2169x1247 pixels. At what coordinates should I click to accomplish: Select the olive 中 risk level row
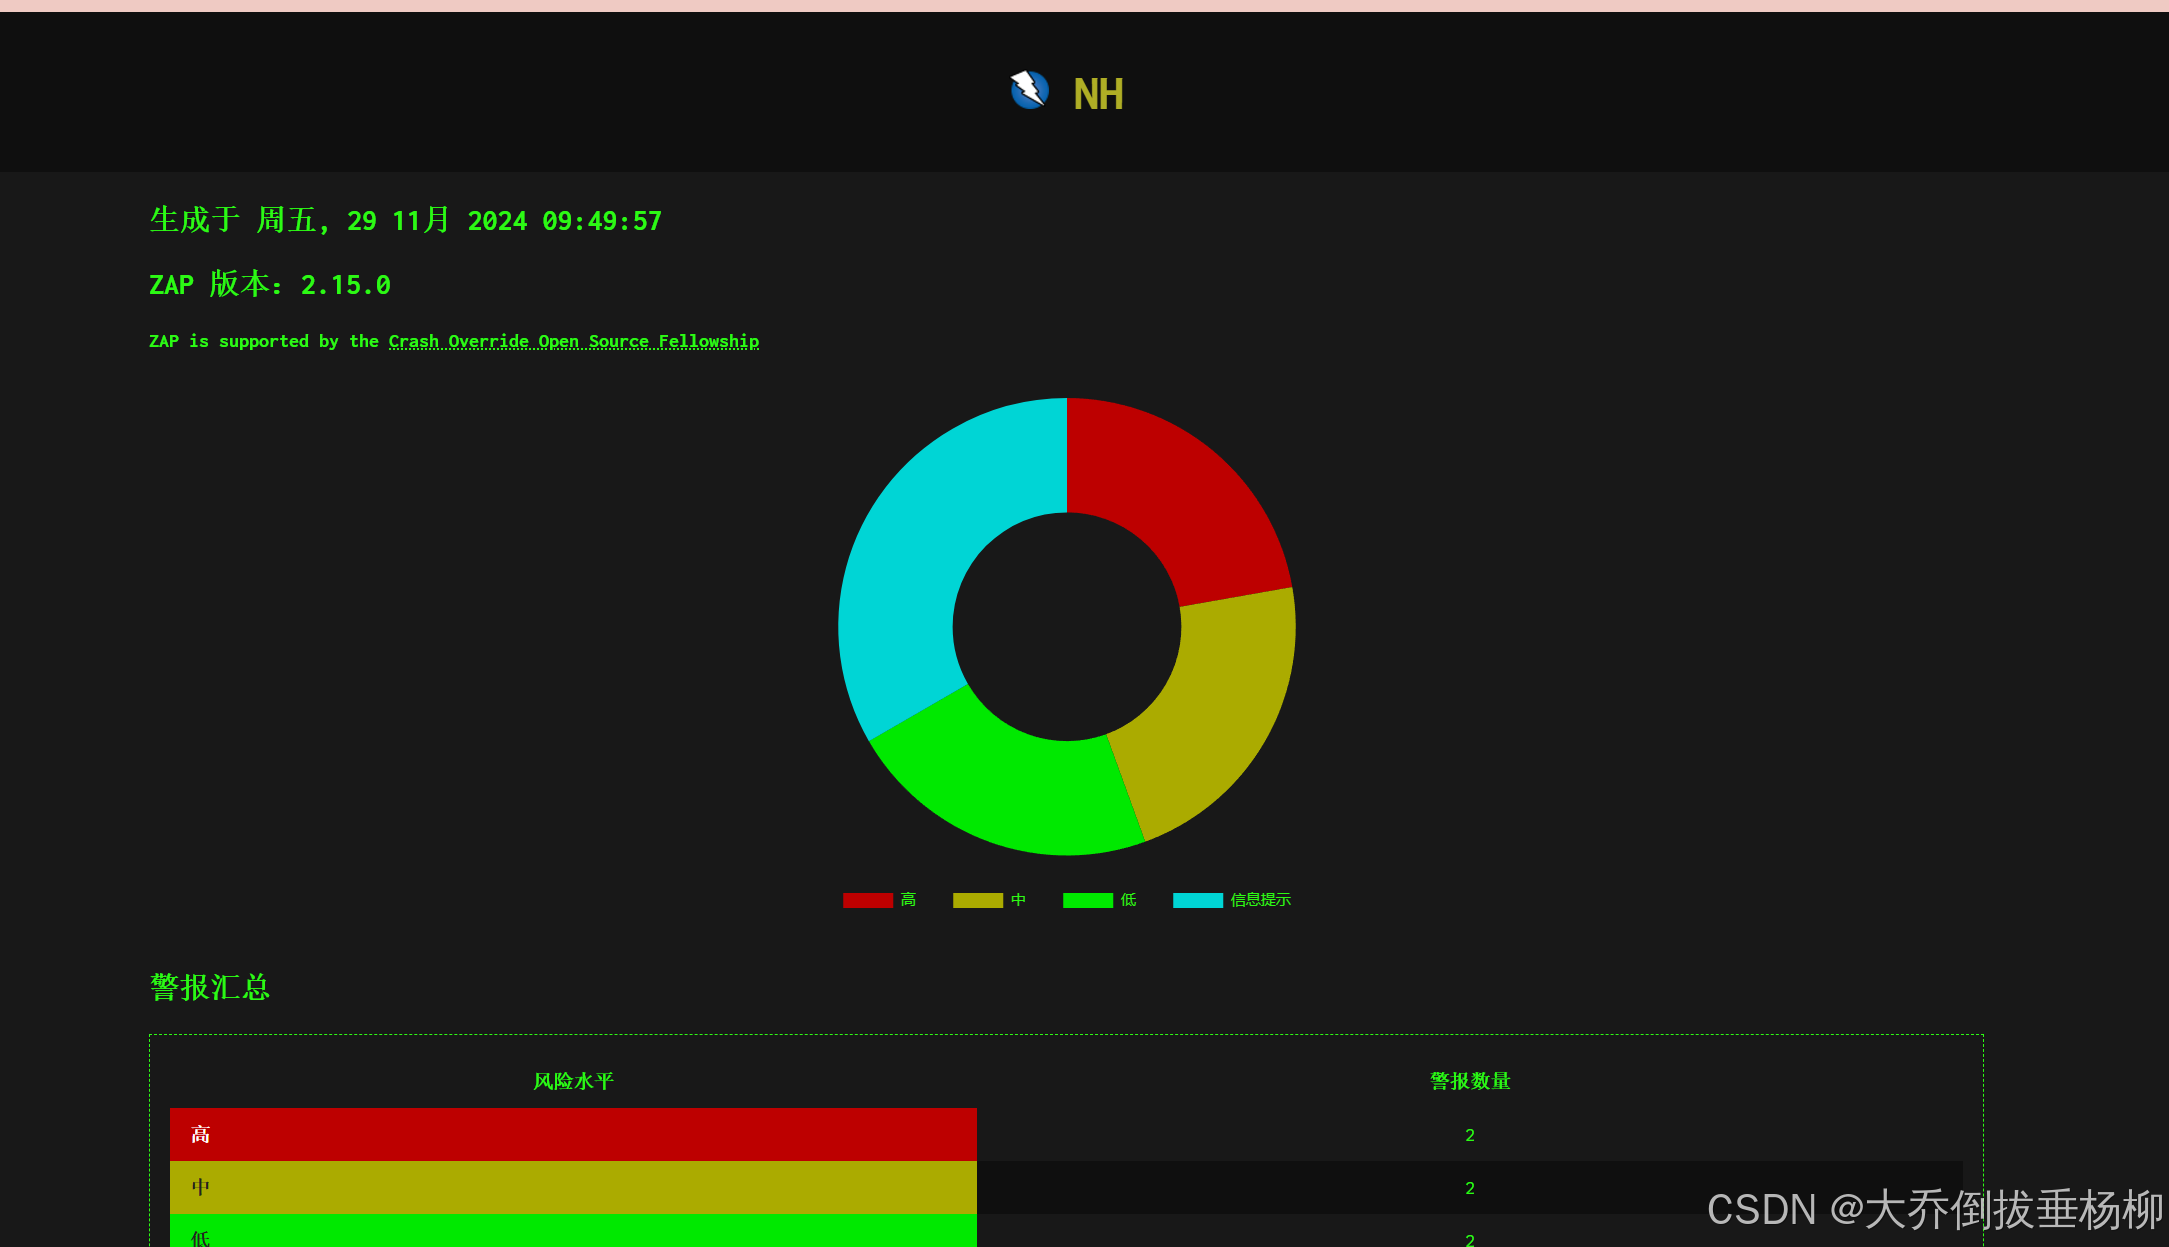[x=572, y=1187]
